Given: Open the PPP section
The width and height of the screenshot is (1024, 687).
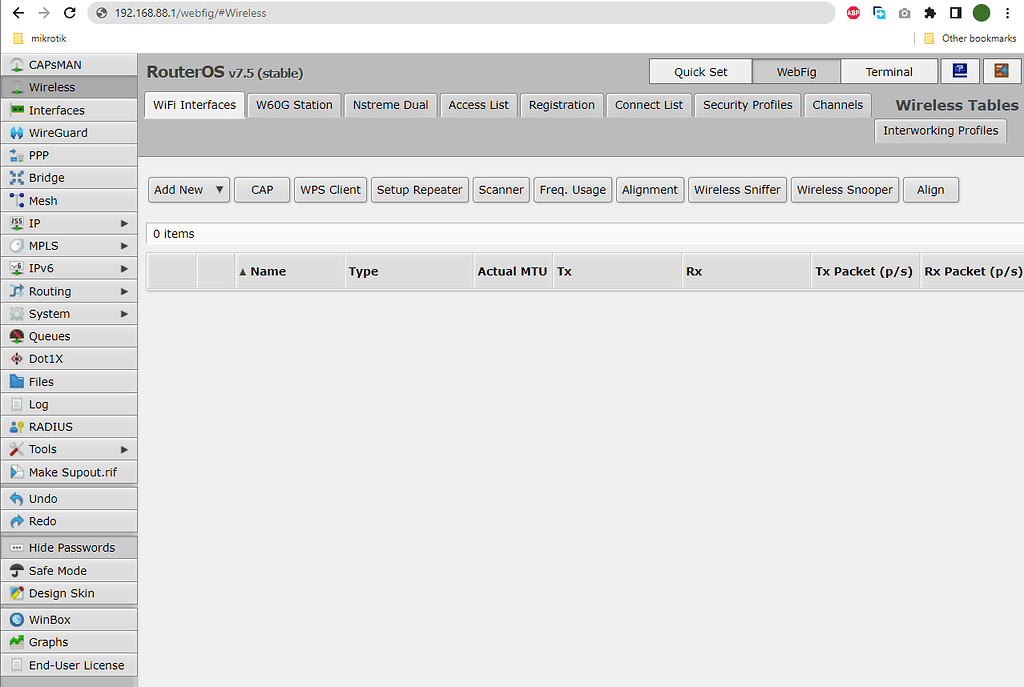Looking at the screenshot, I should 69,155.
